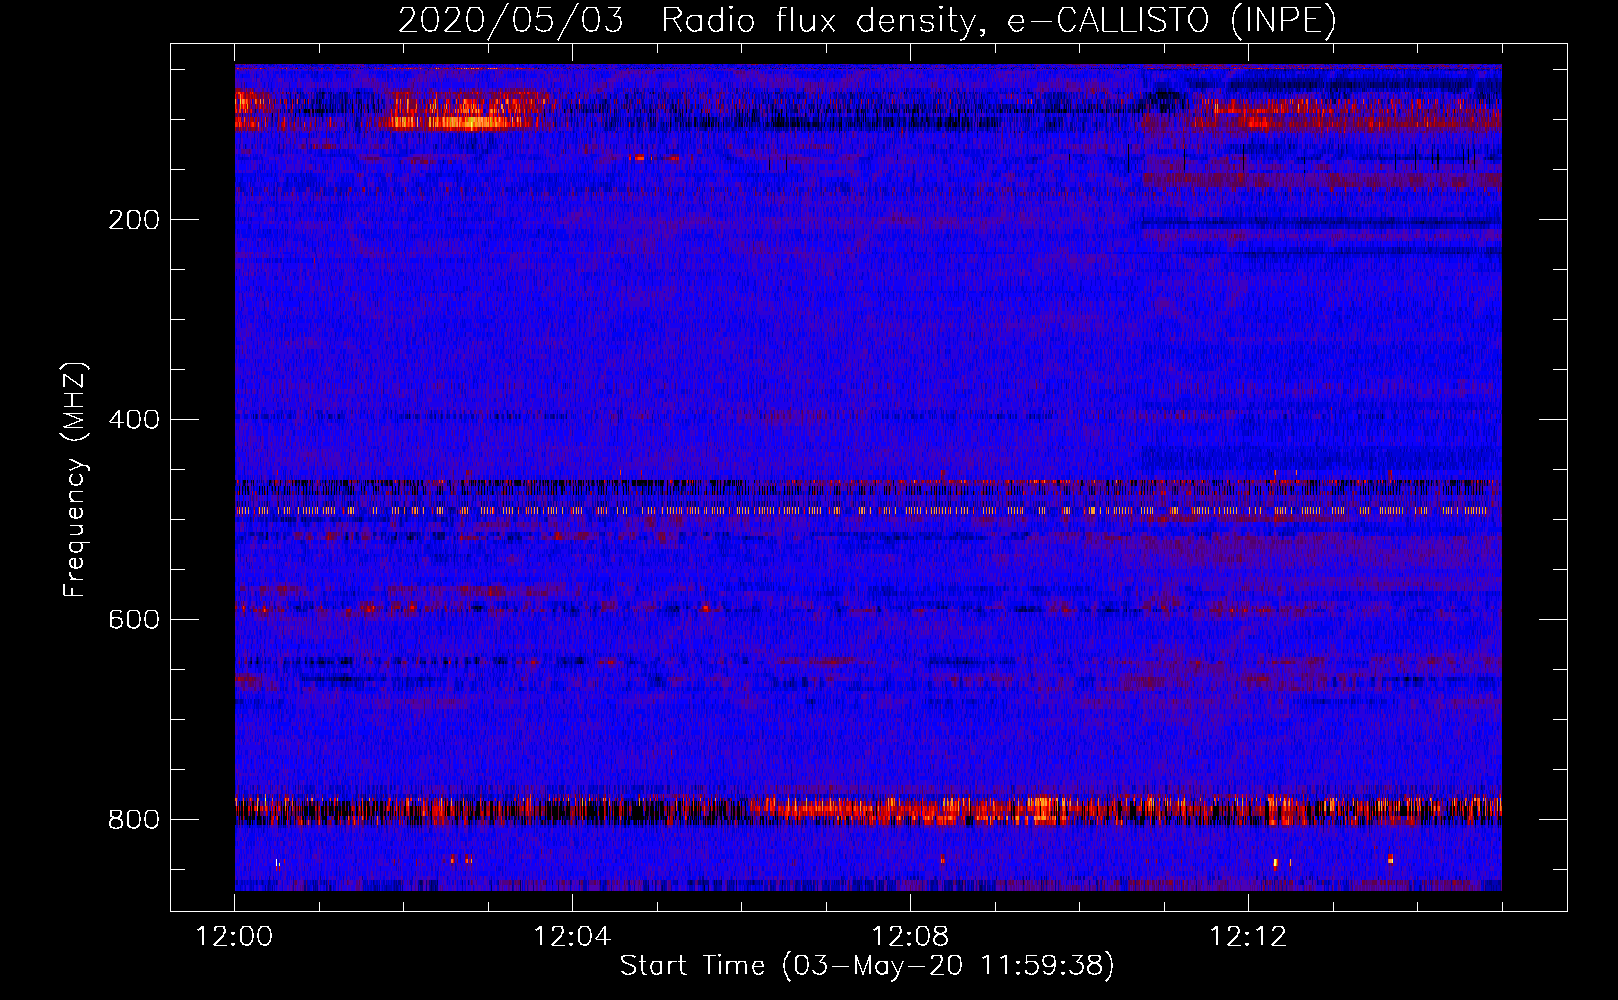This screenshot has height=1000, width=1618.
Task: Click the 12:08 time tick label
Action: (910, 937)
